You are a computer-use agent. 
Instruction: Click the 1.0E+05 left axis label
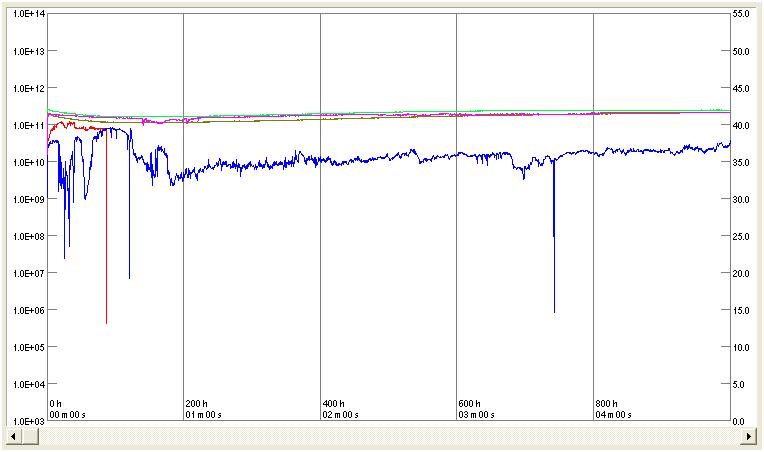(29, 347)
